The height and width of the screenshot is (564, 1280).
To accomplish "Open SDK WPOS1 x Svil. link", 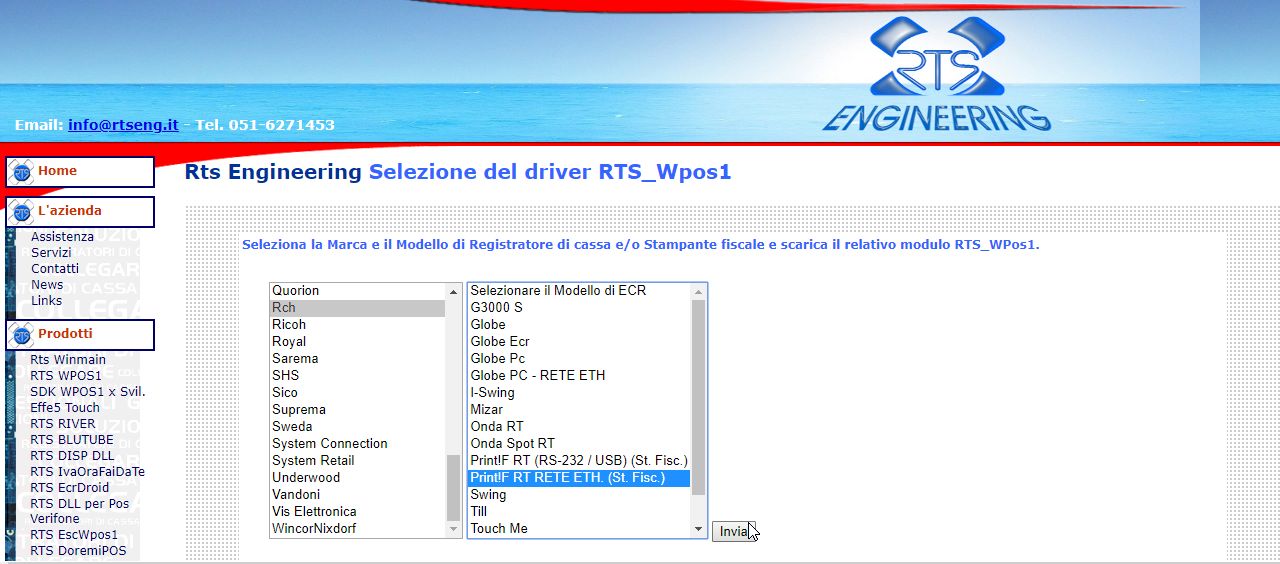I will point(88,392).
